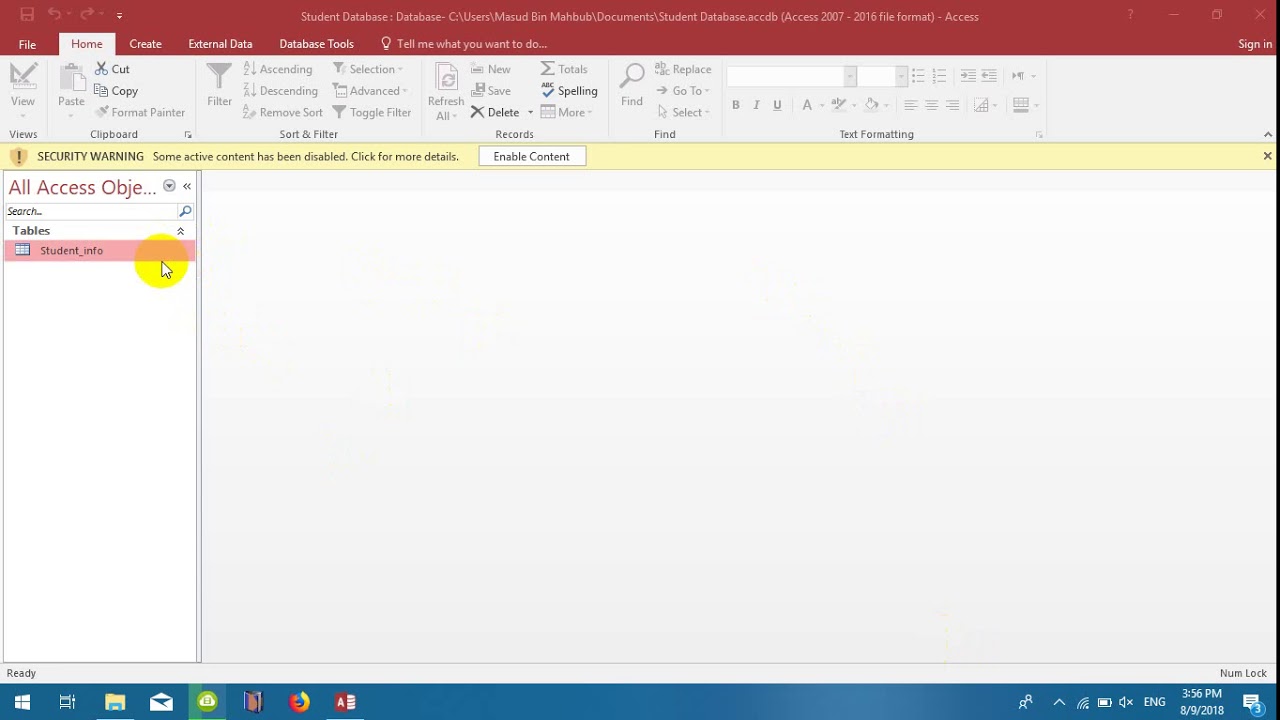Image resolution: width=1280 pixels, height=720 pixels.
Task: Go to the Database Tools tab
Action: pyautogui.click(x=316, y=44)
